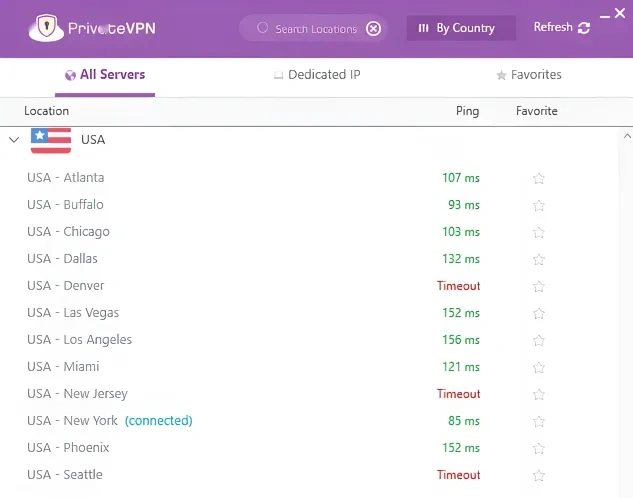Sort by Location column header
Screen dimensions: 633x498
(x=46, y=111)
